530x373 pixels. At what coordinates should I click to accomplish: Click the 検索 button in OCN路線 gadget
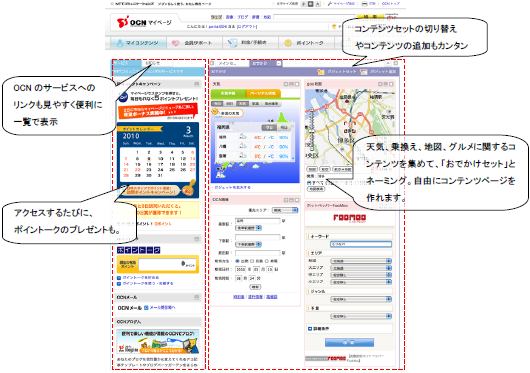tap(255, 287)
